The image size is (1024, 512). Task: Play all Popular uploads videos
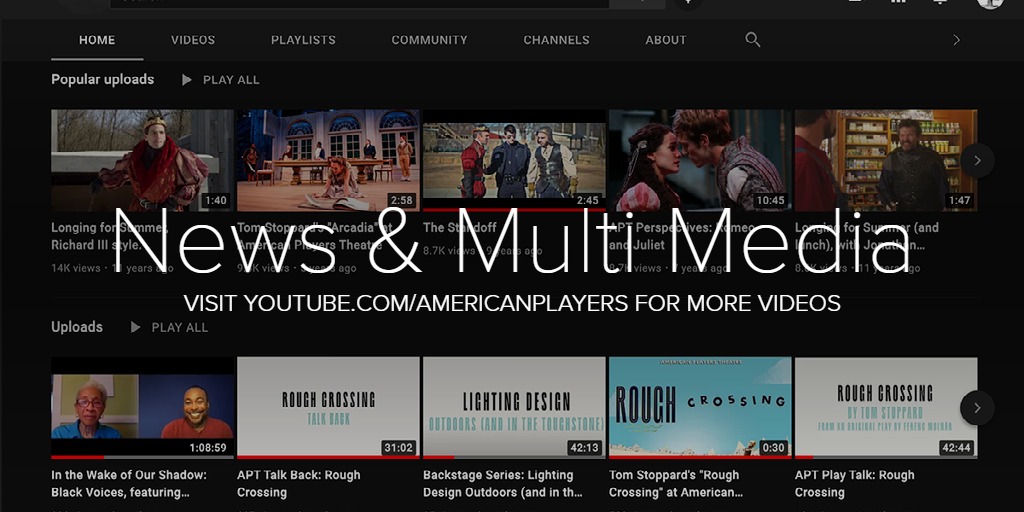tap(221, 80)
